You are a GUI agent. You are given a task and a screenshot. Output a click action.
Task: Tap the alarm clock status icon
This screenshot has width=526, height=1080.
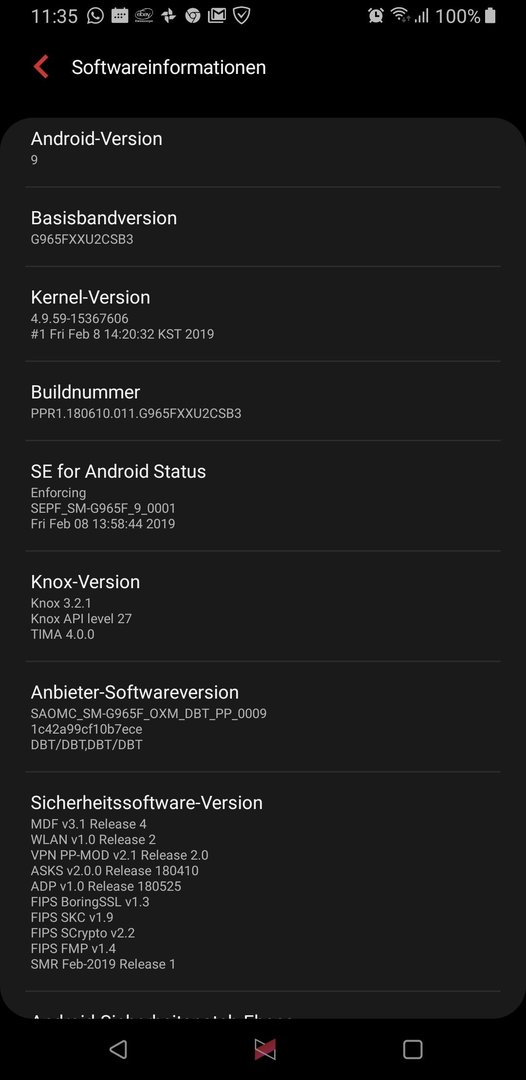(x=376, y=15)
